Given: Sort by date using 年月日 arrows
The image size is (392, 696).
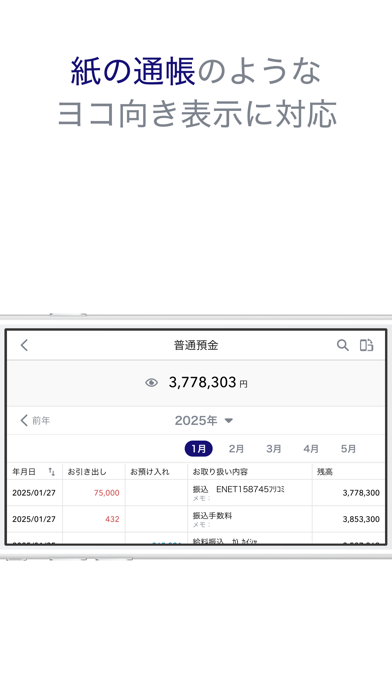Looking at the screenshot, I should (51, 472).
